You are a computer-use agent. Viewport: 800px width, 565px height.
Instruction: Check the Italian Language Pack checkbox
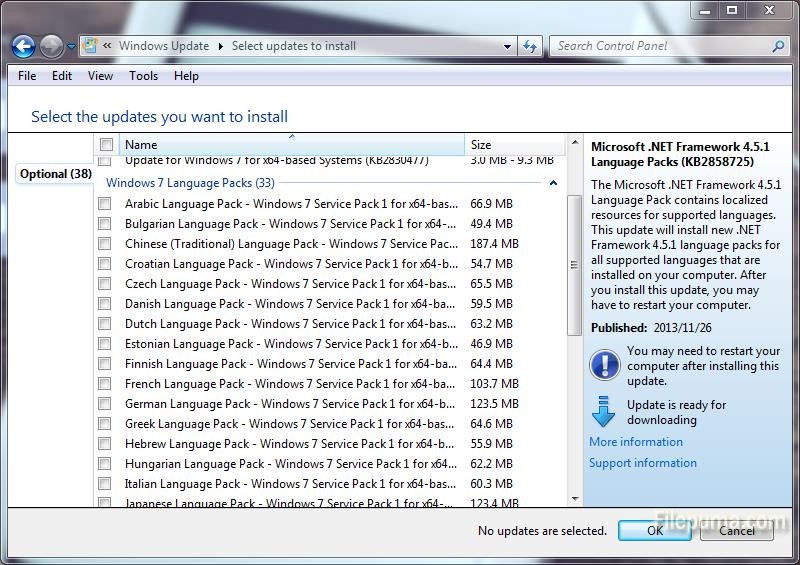[x=105, y=483]
